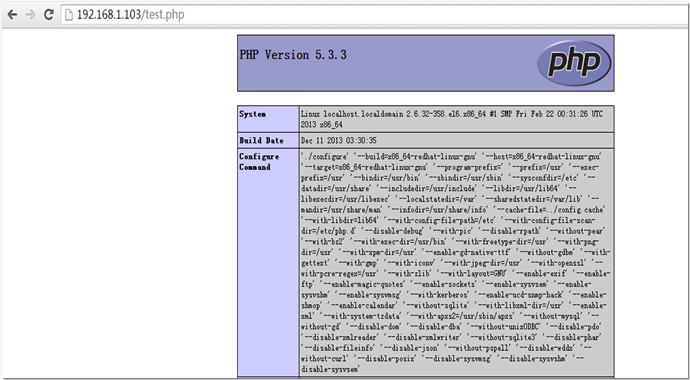Screen dimensions: 690x380
Task: Click the Configure Command row label
Action: [259, 161]
